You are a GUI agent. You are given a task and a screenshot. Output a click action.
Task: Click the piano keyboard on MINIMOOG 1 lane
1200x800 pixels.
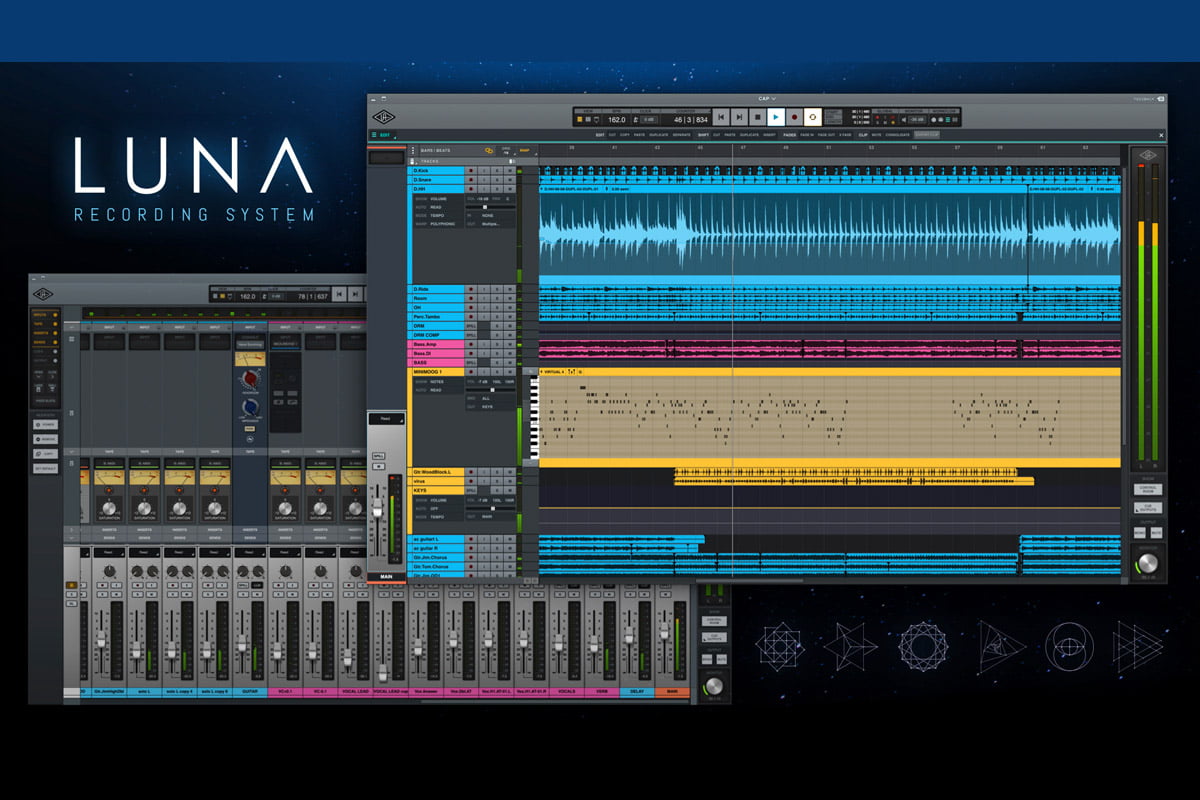pyautogui.click(x=534, y=417)
